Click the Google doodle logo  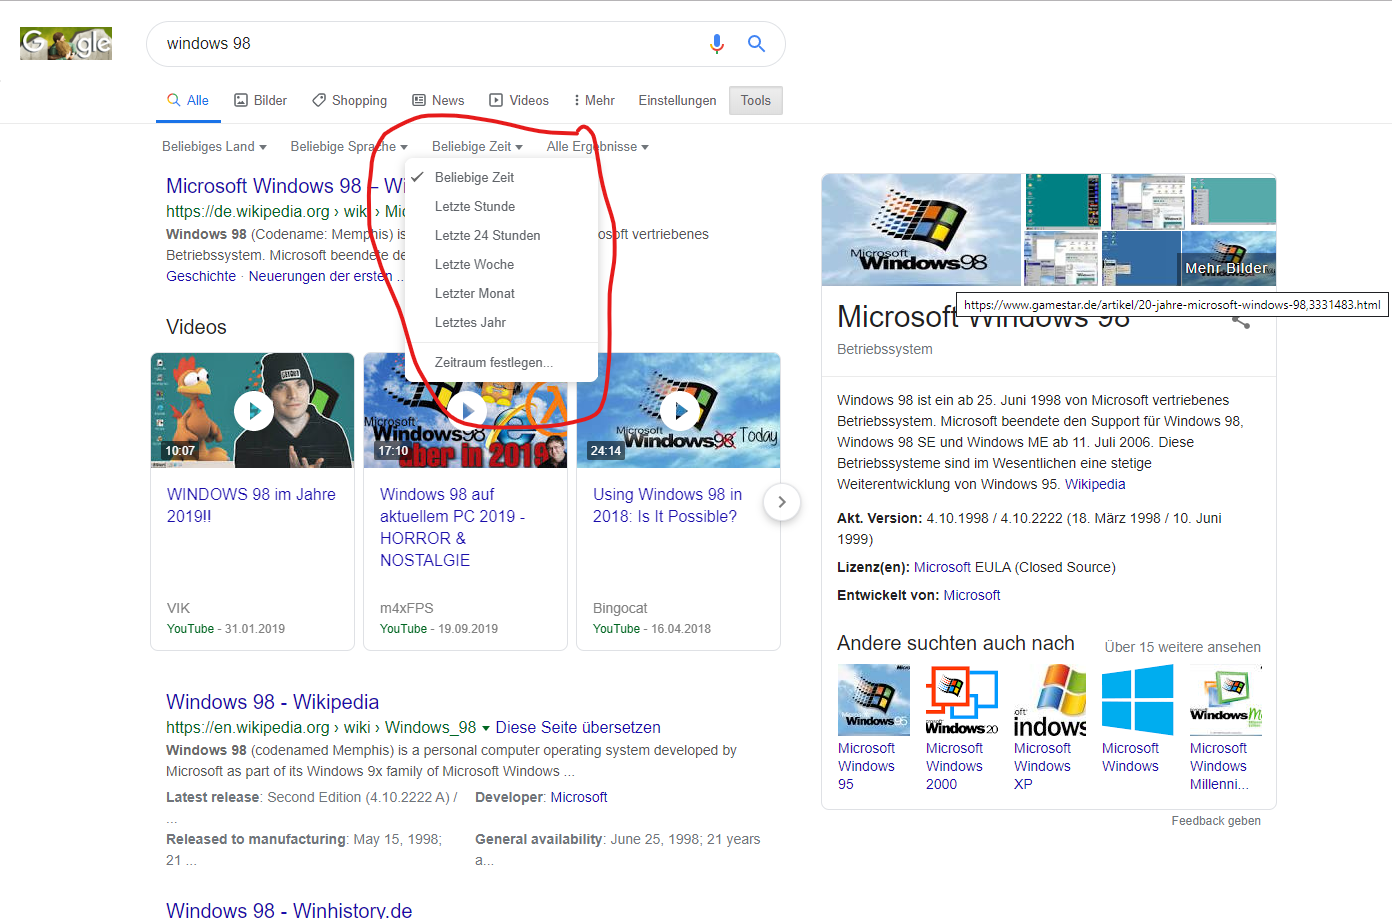point(66,43)
